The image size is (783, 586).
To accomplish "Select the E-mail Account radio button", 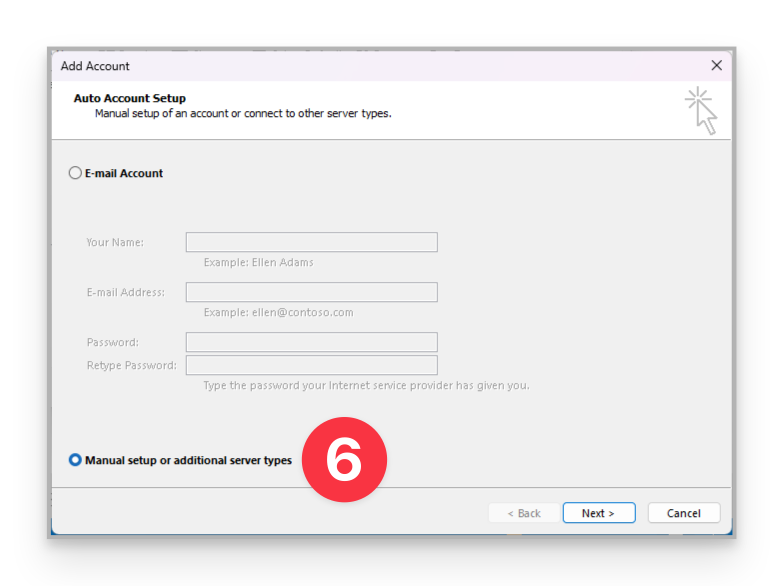I will pyautogui.click(x=75, y=173).
